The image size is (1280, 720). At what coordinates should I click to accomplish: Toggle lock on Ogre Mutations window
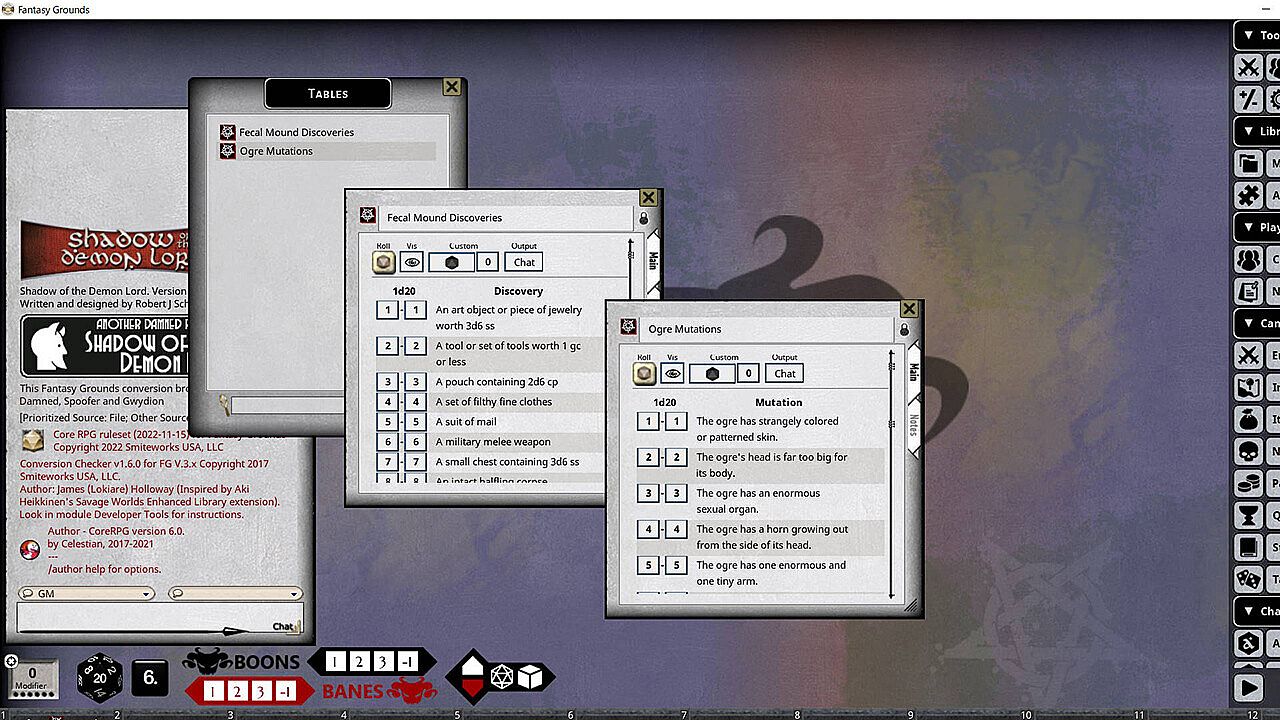(x=904, y=330)
